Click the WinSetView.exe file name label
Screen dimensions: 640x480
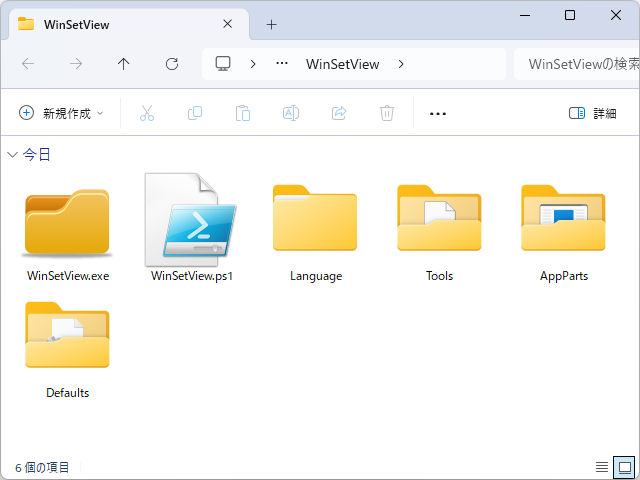(68, 276)
